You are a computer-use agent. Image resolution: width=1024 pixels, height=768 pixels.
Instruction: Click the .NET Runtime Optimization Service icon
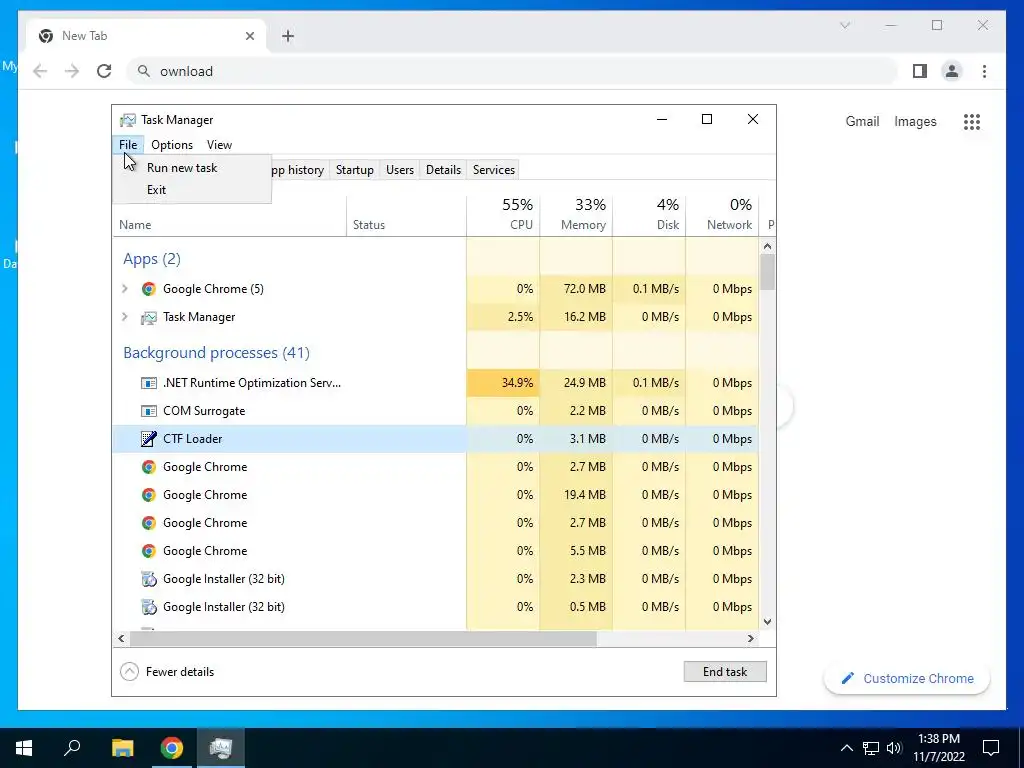coord(149,383)
